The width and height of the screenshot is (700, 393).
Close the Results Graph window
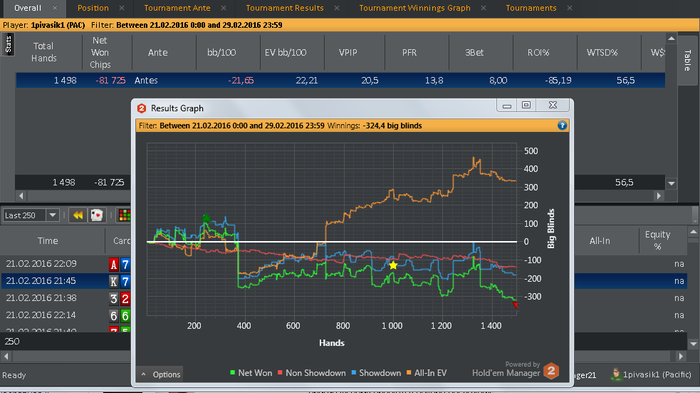click(553, 105)
